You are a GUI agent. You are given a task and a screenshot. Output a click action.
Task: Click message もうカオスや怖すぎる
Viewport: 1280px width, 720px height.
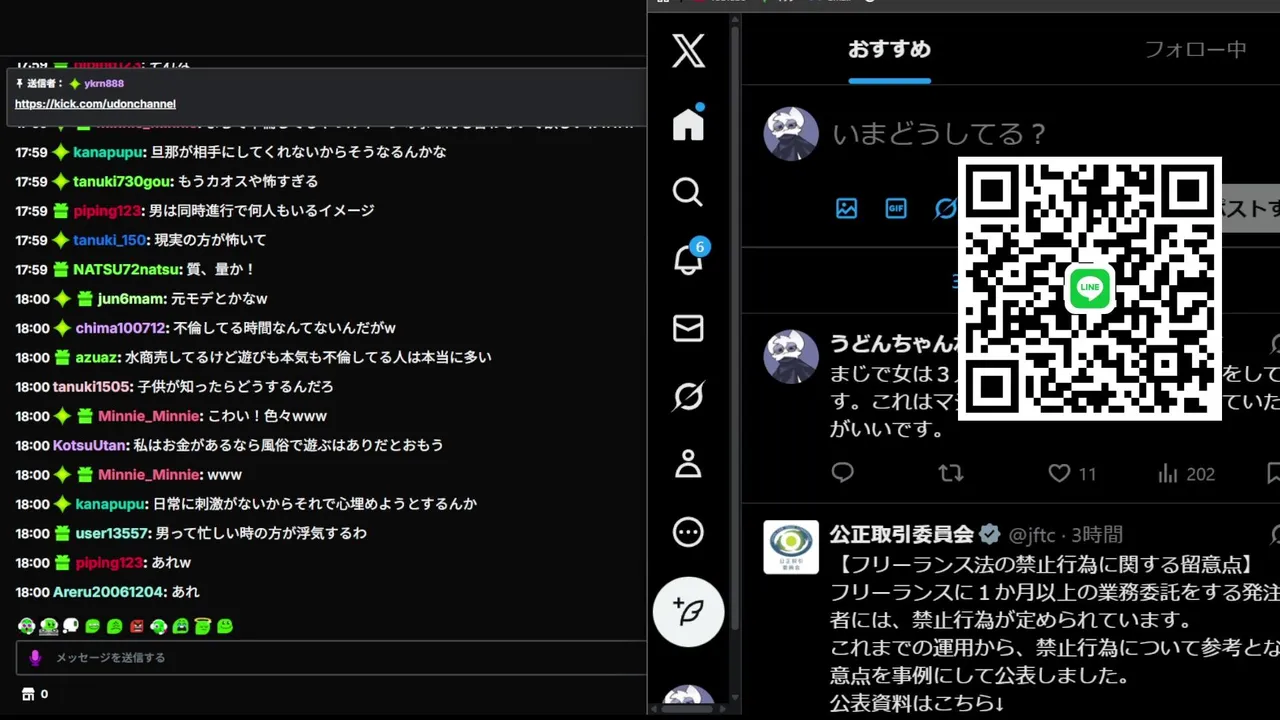pyautogui.click(x=248, y=182)
